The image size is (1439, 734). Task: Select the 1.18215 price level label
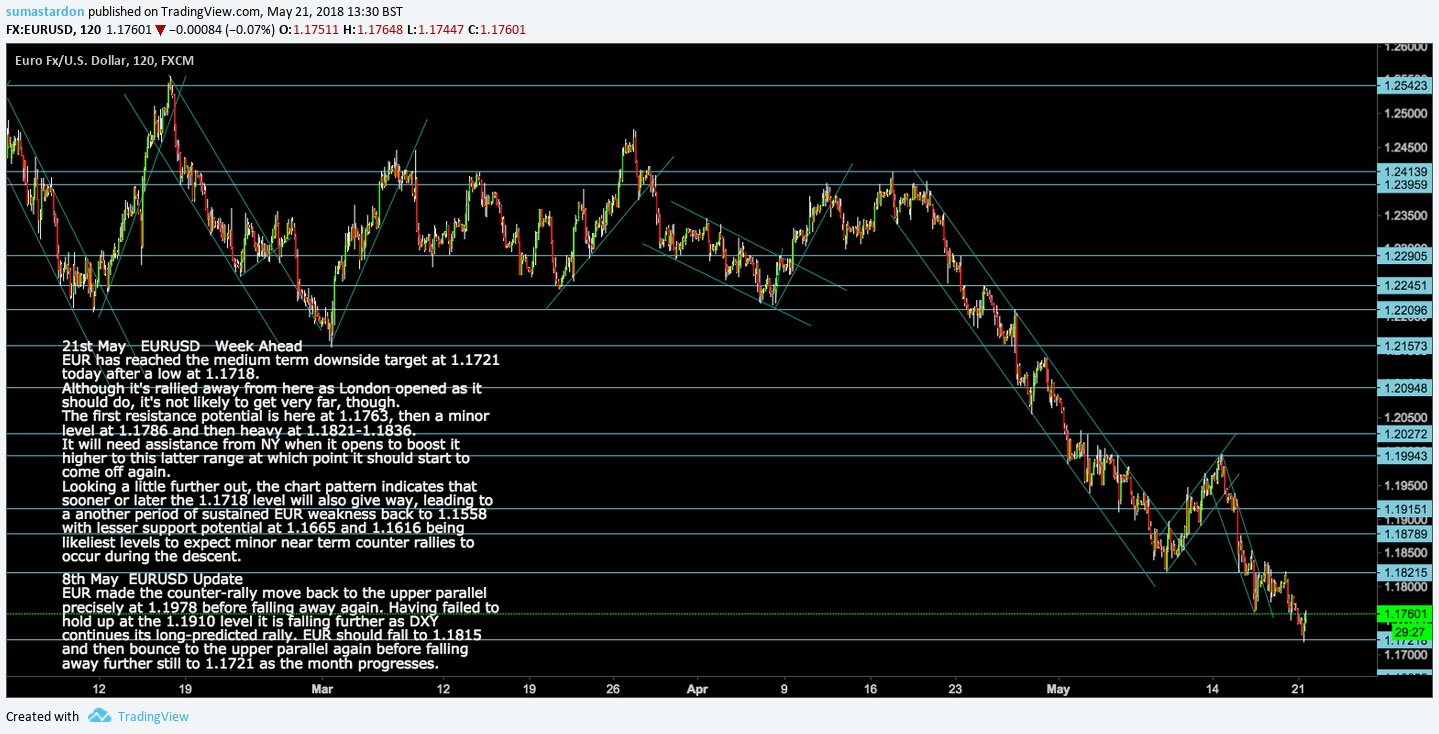click(x=1405, y=573)
